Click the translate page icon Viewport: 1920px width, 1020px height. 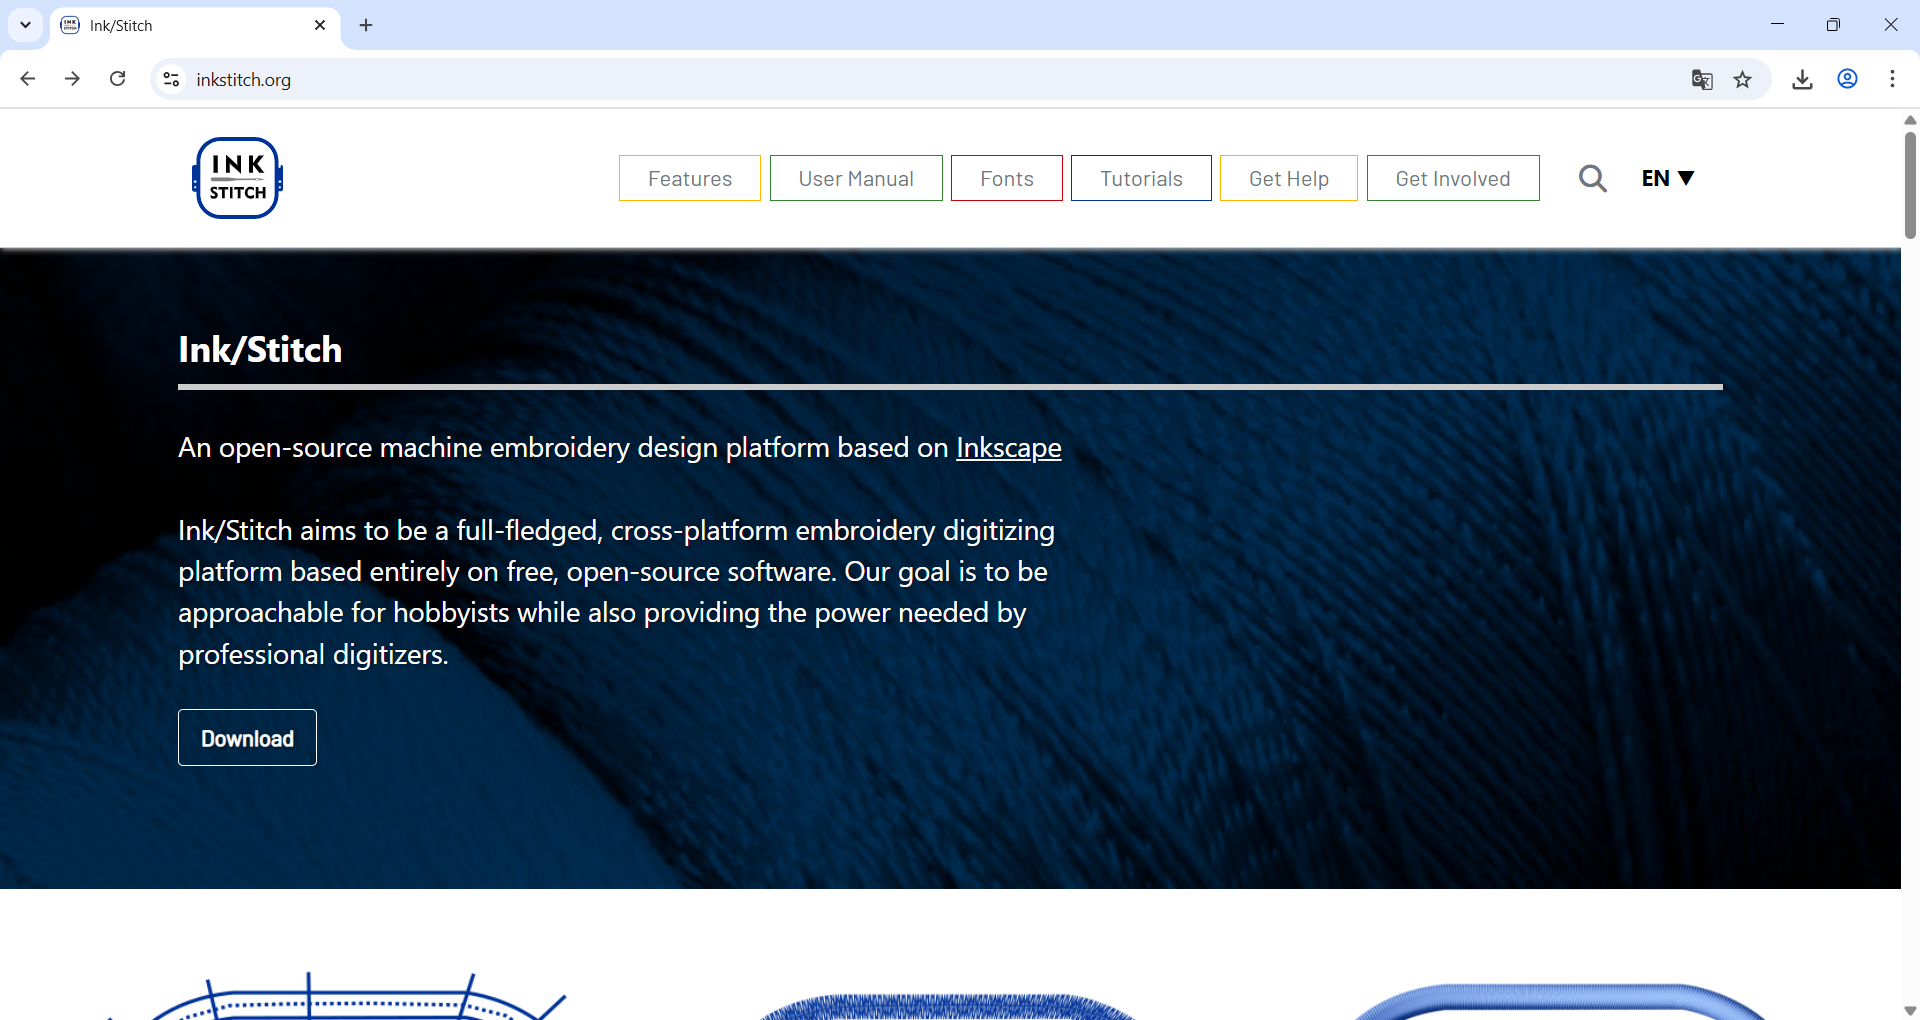[x=1702, y=79]
